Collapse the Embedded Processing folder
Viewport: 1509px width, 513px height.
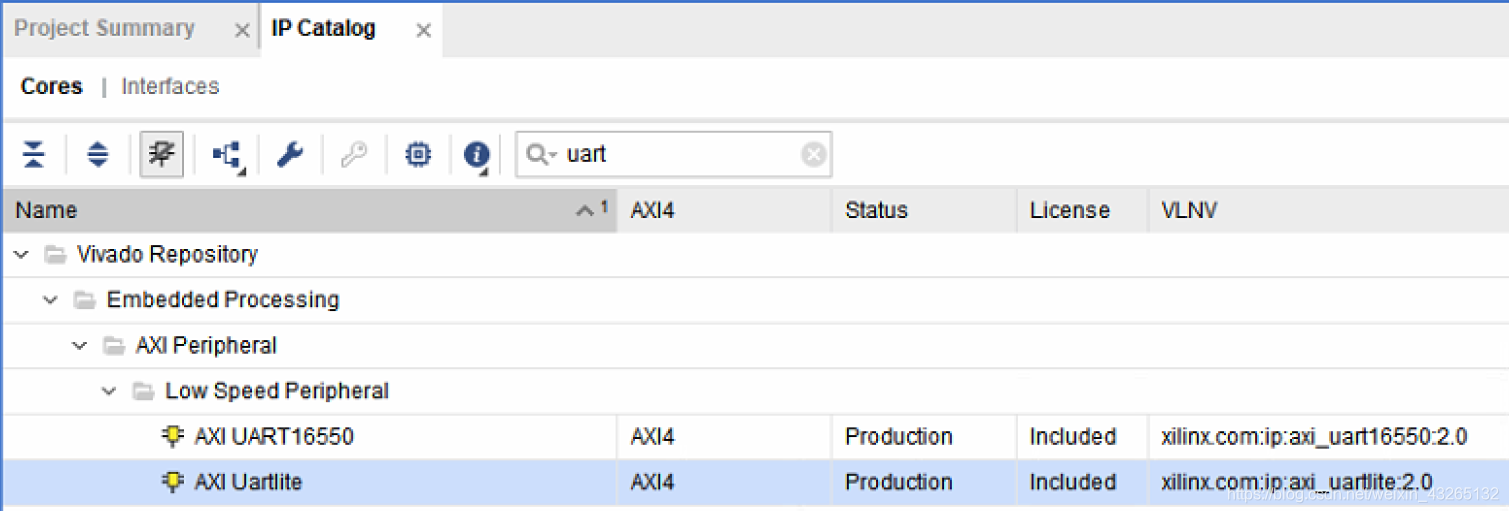pyautogui.click(x=50, y=300)
